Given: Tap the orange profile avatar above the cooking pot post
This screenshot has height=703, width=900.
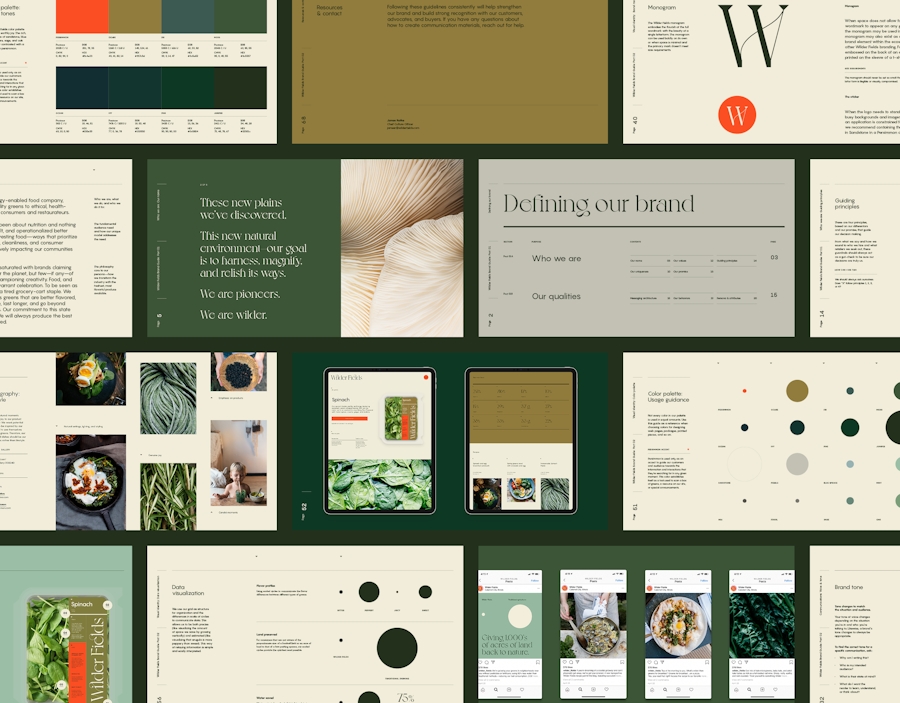Looking at the screenshot, I should (565, 588).
